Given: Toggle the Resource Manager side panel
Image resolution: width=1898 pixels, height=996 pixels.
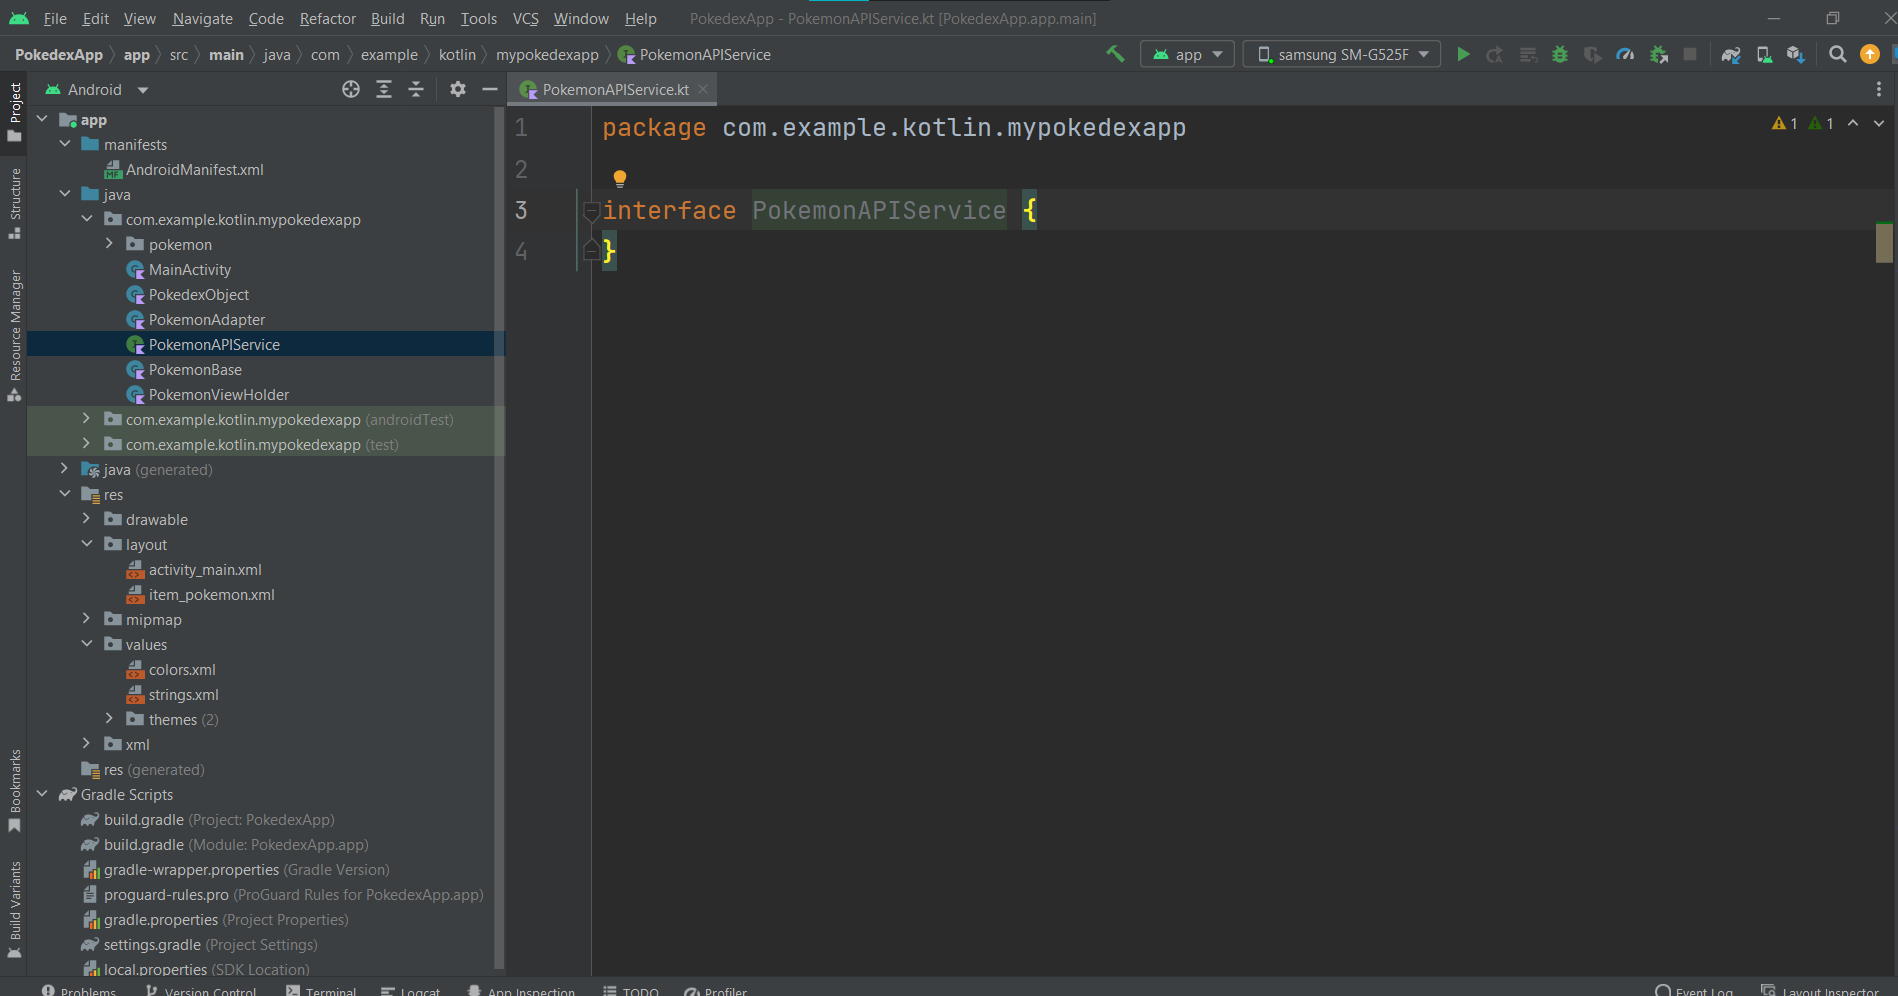Looking at the screenshot, I should click(14, 335).
